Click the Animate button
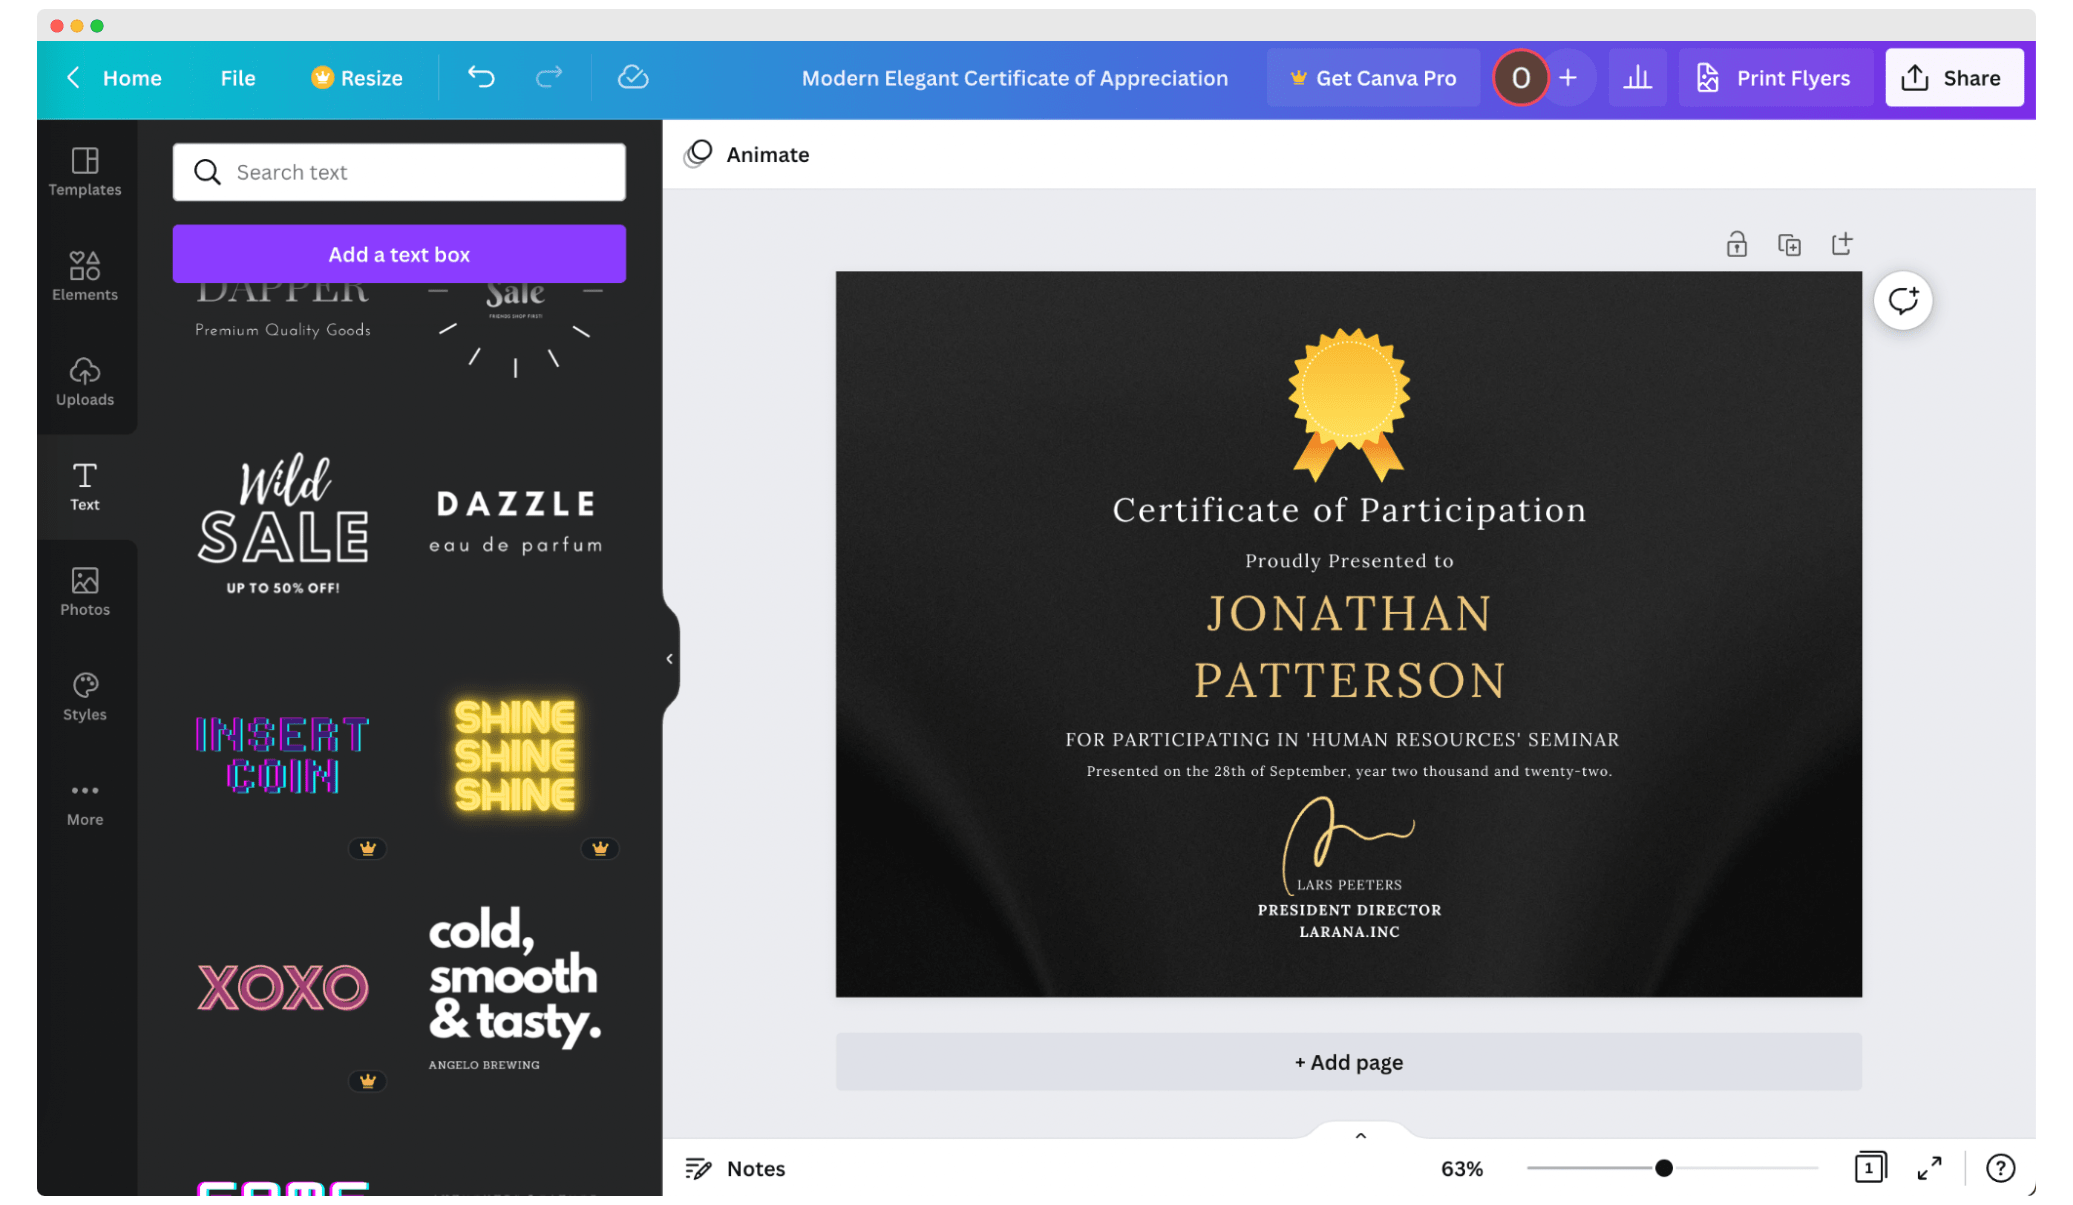2073x1205 pixels. tap(747, 154)
